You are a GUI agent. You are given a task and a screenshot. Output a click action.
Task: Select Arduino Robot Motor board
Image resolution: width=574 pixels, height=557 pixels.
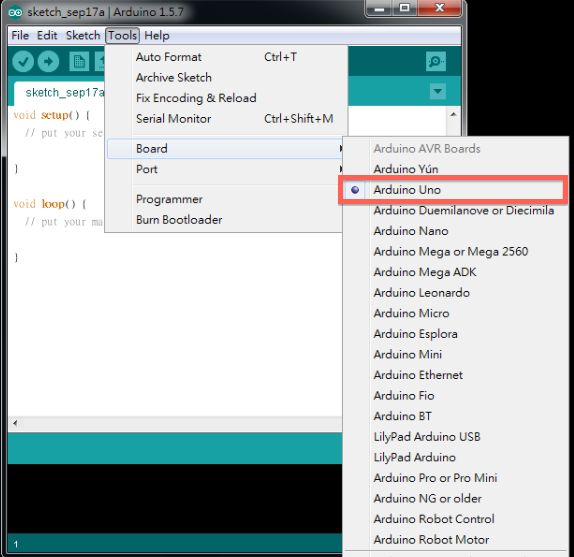point(455,539)
